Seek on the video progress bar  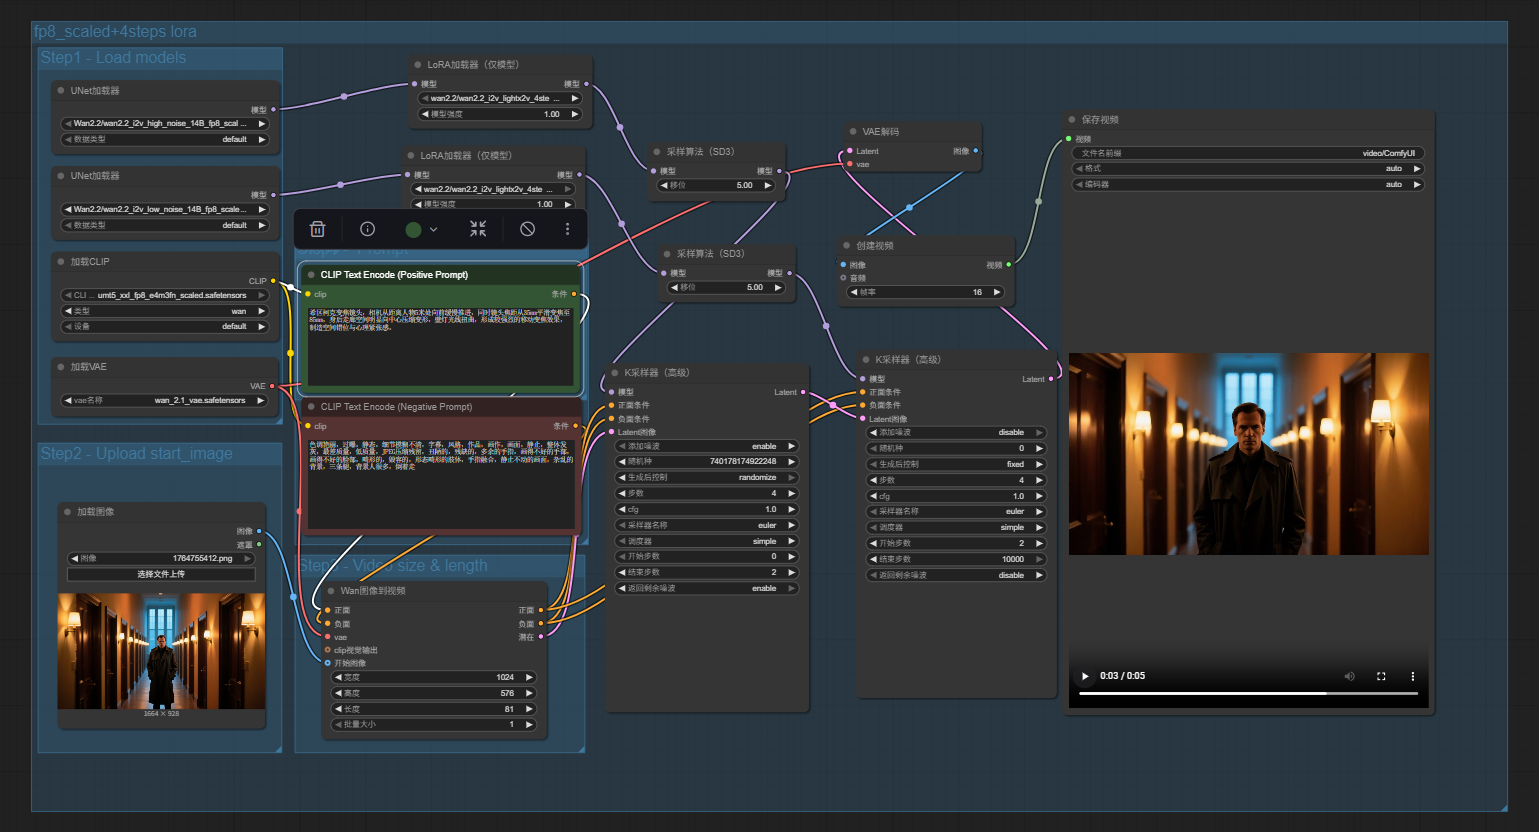pos(1248,693)
